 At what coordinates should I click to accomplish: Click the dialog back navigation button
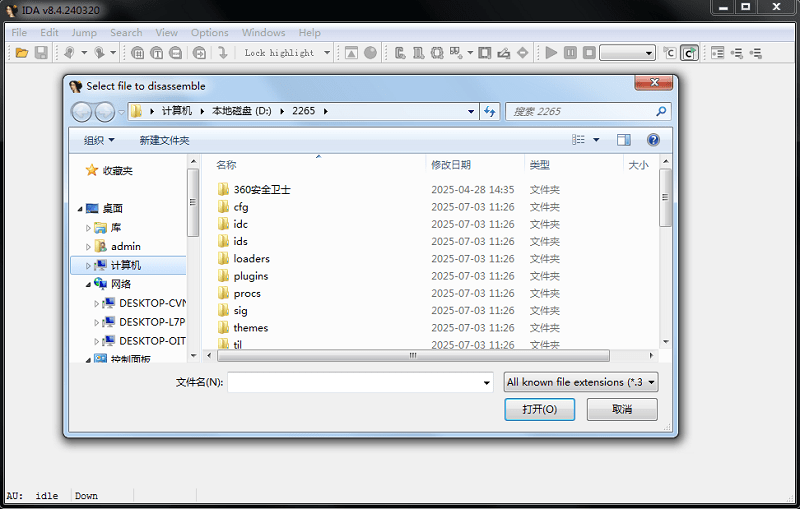(x=81, y=112)
